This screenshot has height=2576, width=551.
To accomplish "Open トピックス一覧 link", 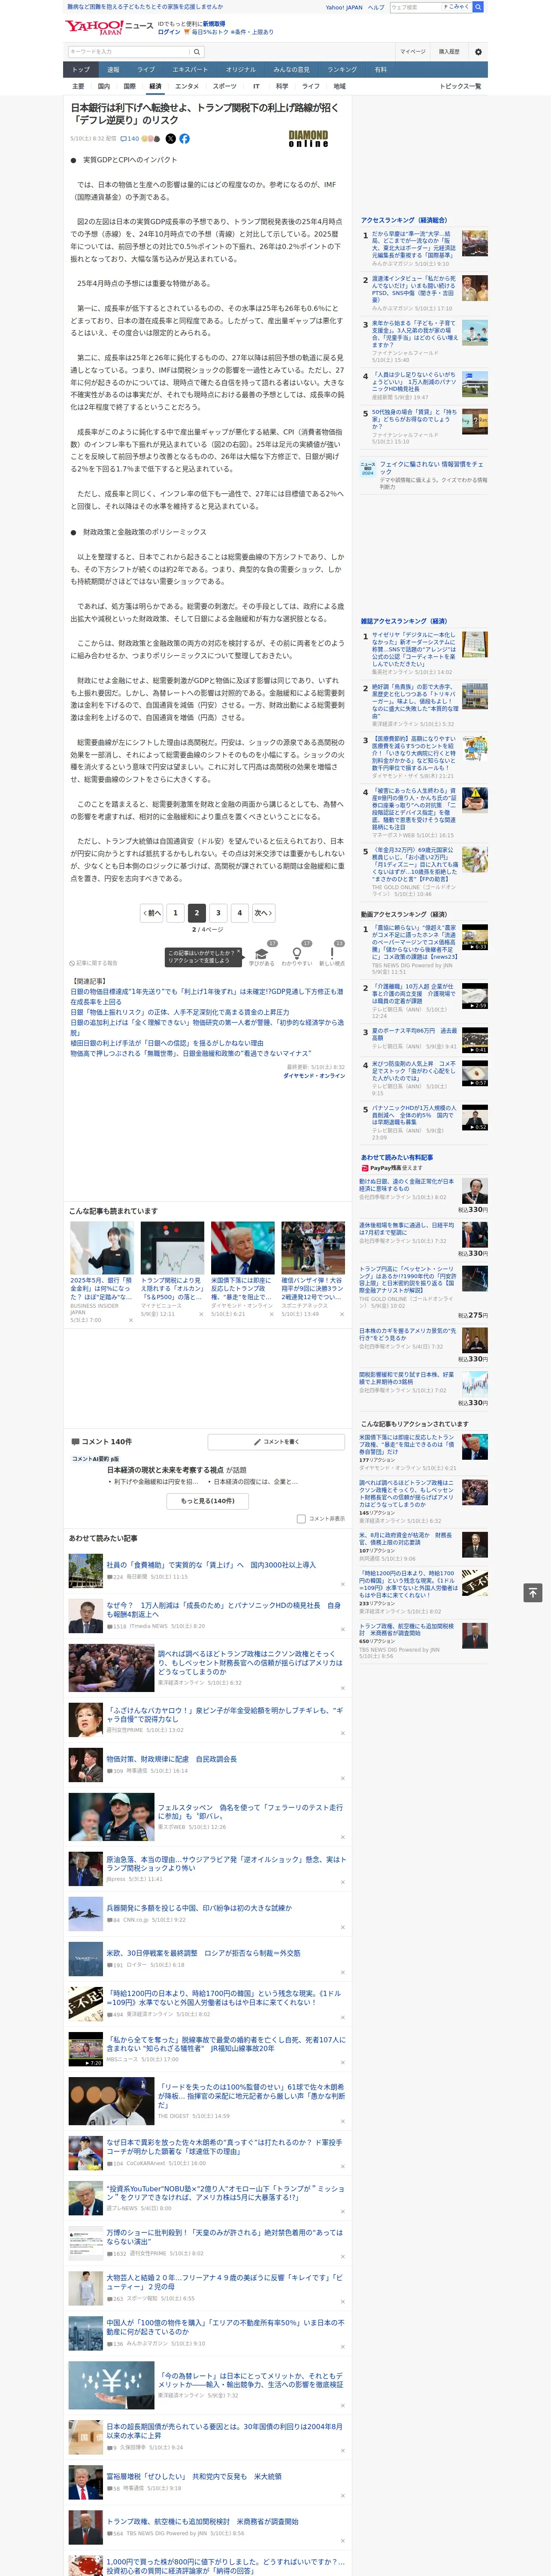I will tap(460, 86).
